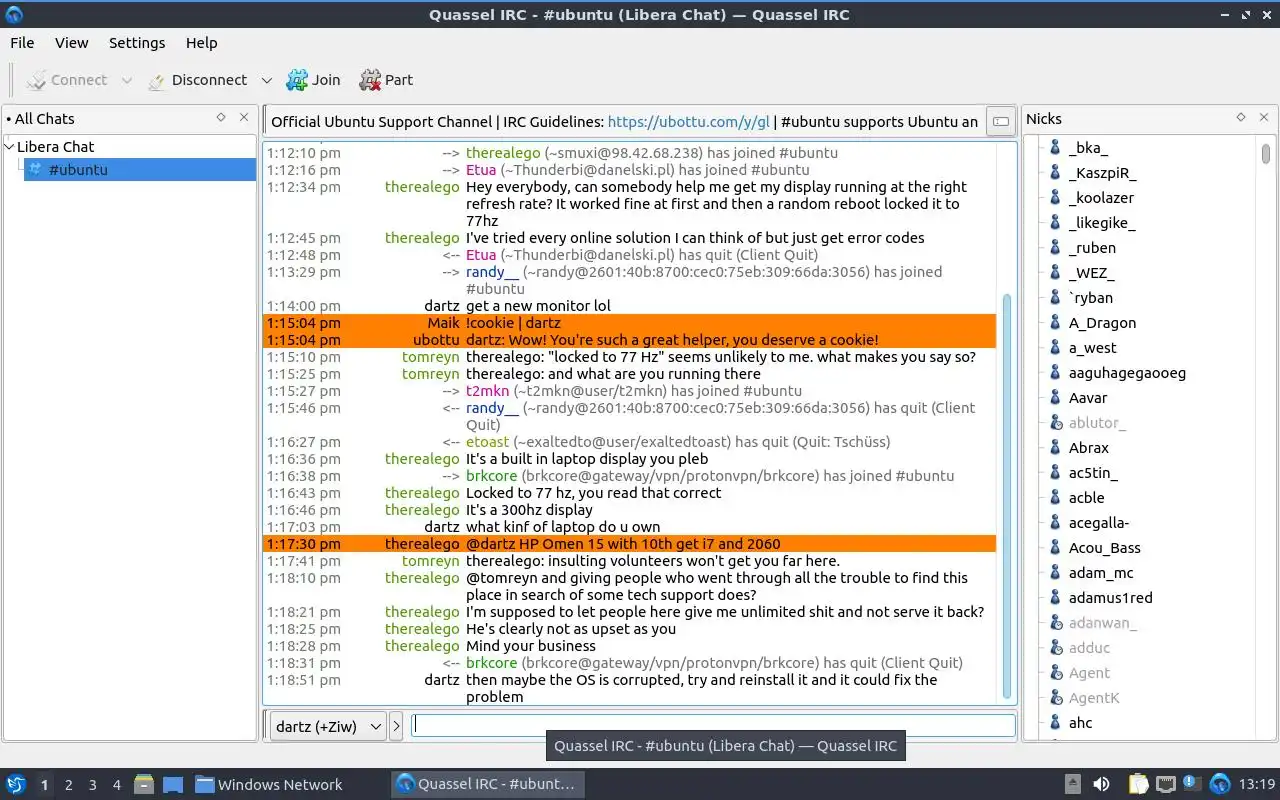Select nick ac5tin_ in the list
The image size is (1280, 800).
tap(1093, 473)
